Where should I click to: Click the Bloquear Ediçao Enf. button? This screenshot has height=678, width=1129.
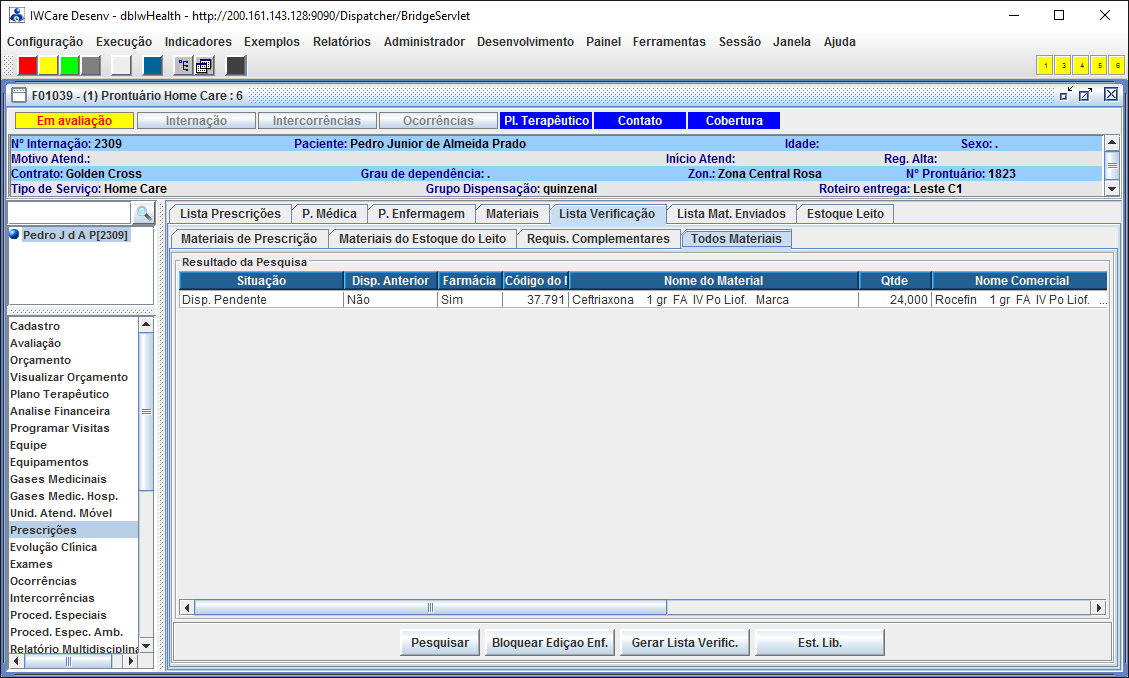550,643
